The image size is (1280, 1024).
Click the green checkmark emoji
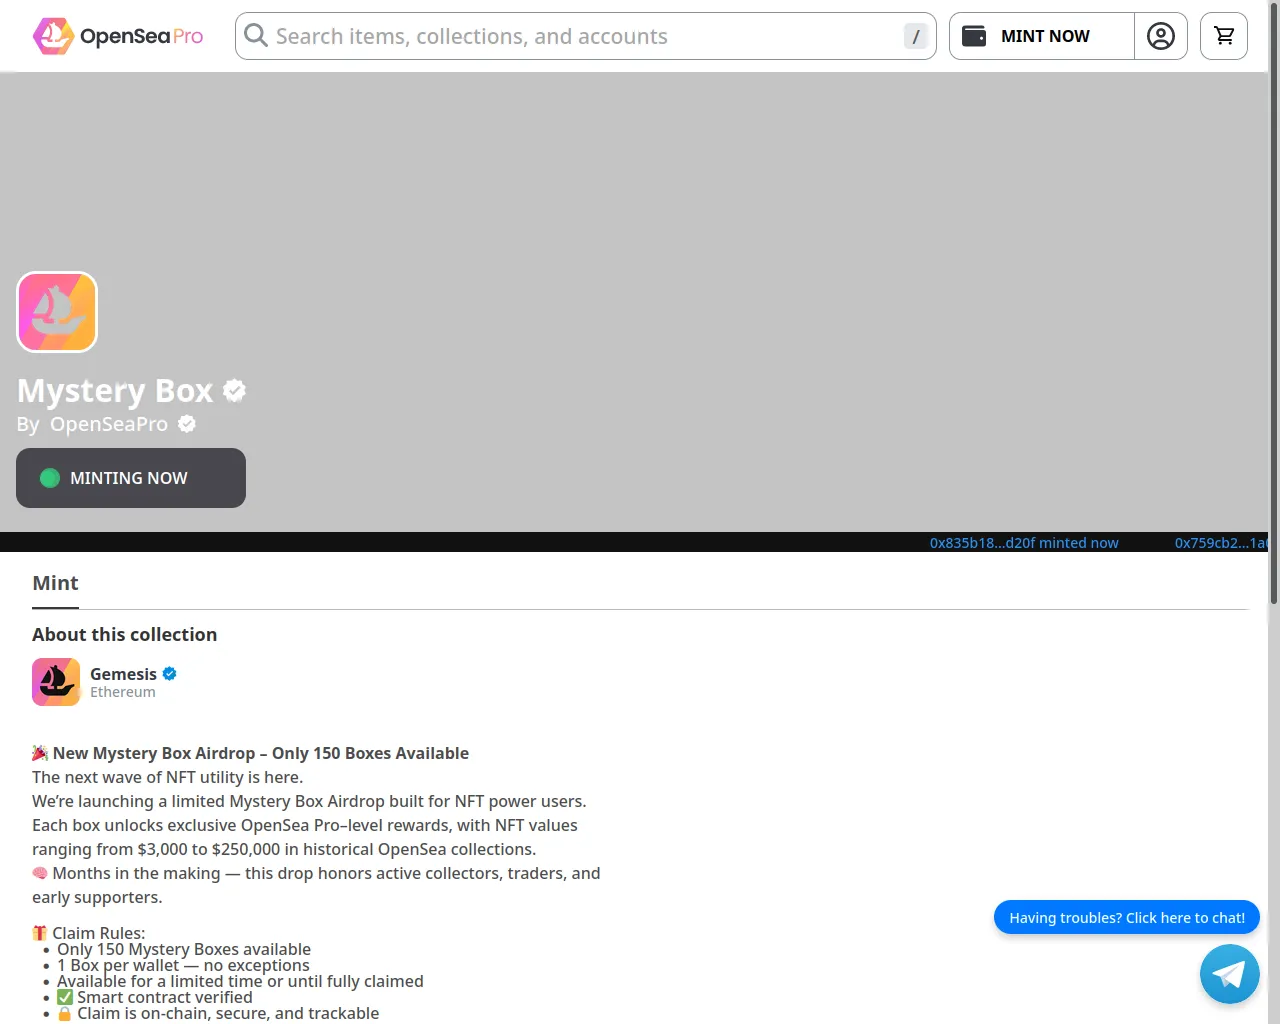click(65, 997)
